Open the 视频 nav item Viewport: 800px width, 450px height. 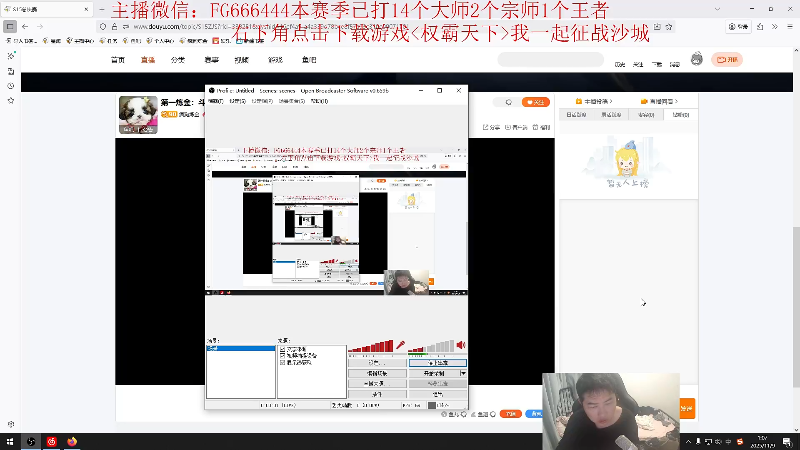coord(241,60)
